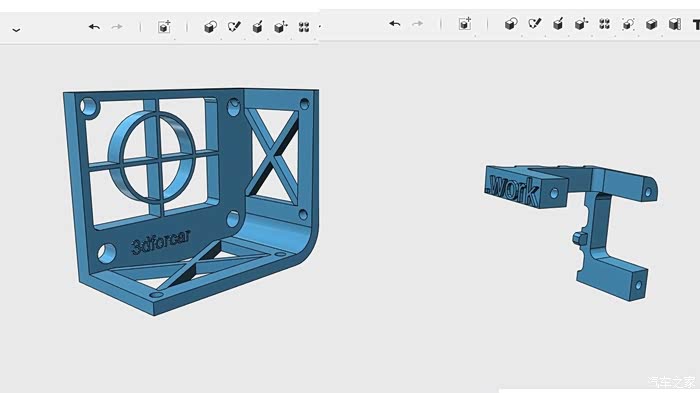The image size is (700, 393).
Task: Select the cube-with-circle boolean tool above the bracket
Action: (210, 27)
